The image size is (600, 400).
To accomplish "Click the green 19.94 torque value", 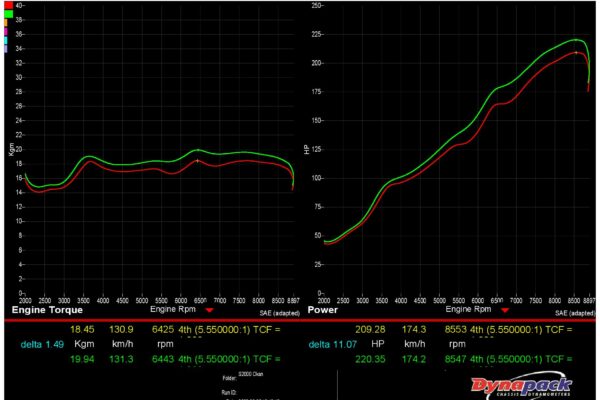I will [x=82, y=359].
